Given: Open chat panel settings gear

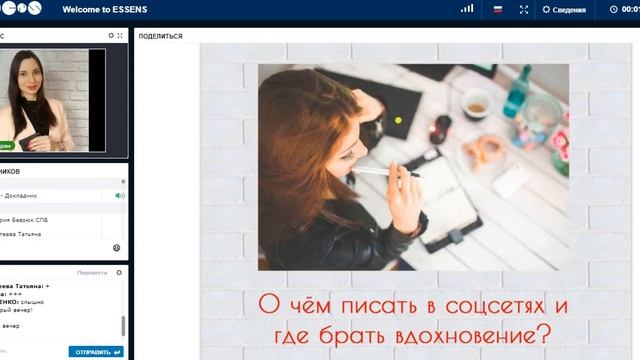Looking at the screenshot, I should coord(119,273).
